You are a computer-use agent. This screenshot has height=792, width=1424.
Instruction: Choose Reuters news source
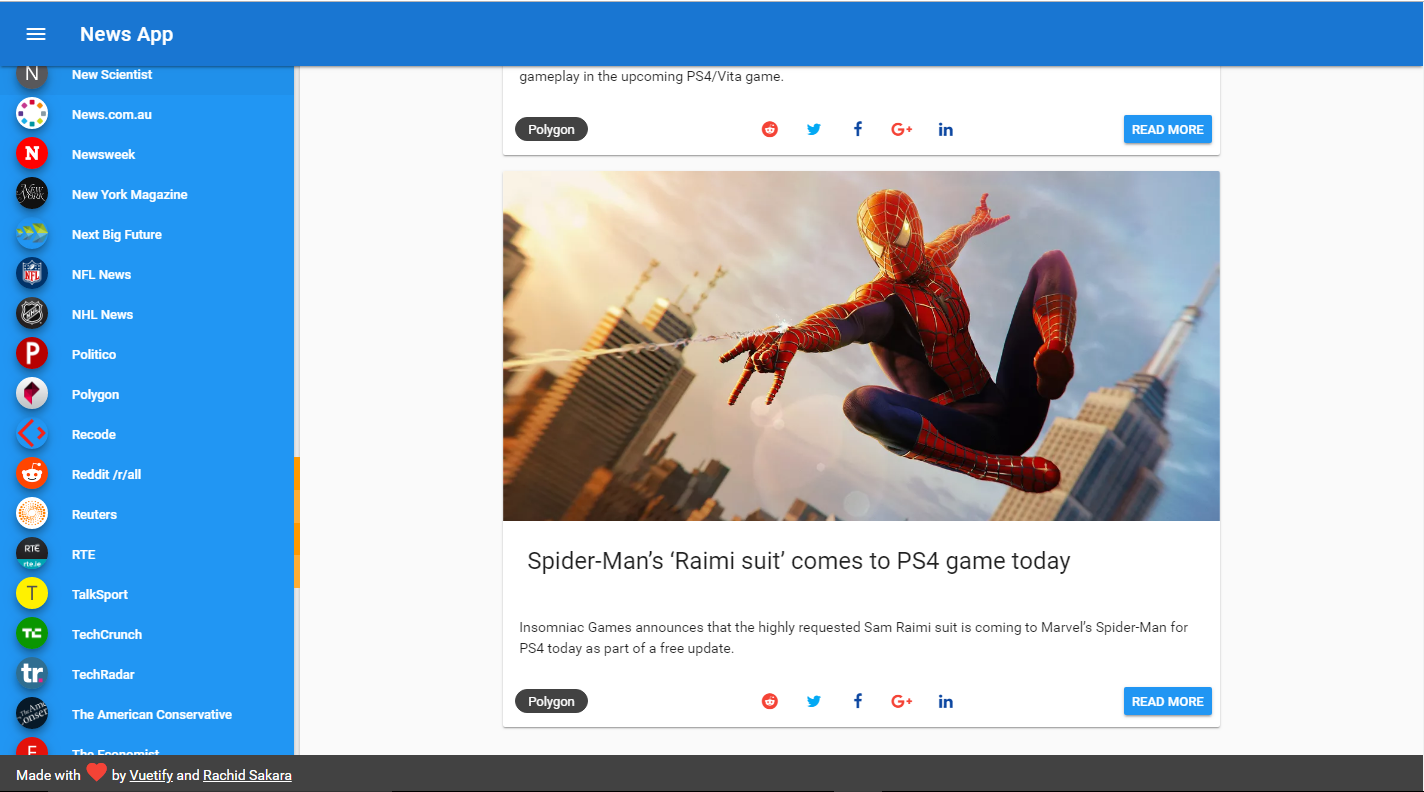pyautogui.click(x=147, y=514)
